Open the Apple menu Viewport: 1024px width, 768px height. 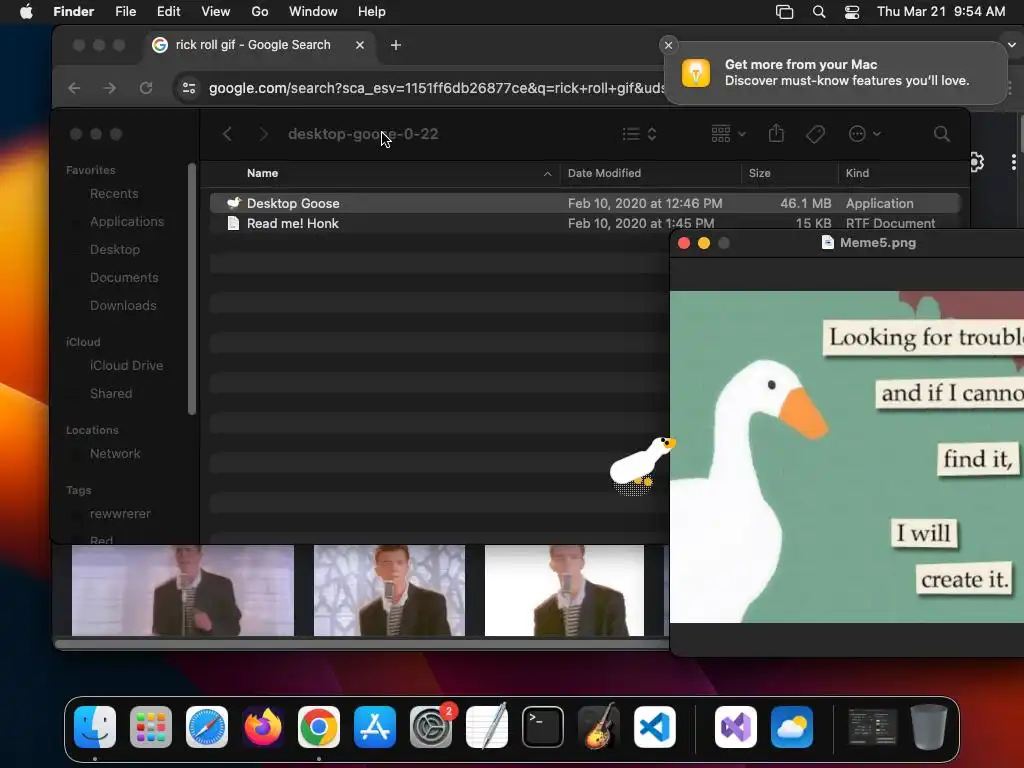pyautogui.click(x=26, y=12)
